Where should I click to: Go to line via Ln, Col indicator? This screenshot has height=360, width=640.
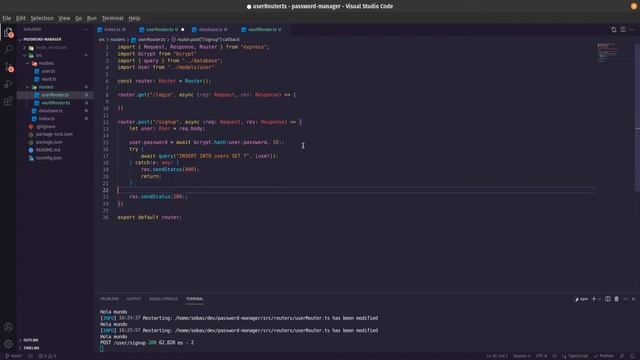pos(497,356)
